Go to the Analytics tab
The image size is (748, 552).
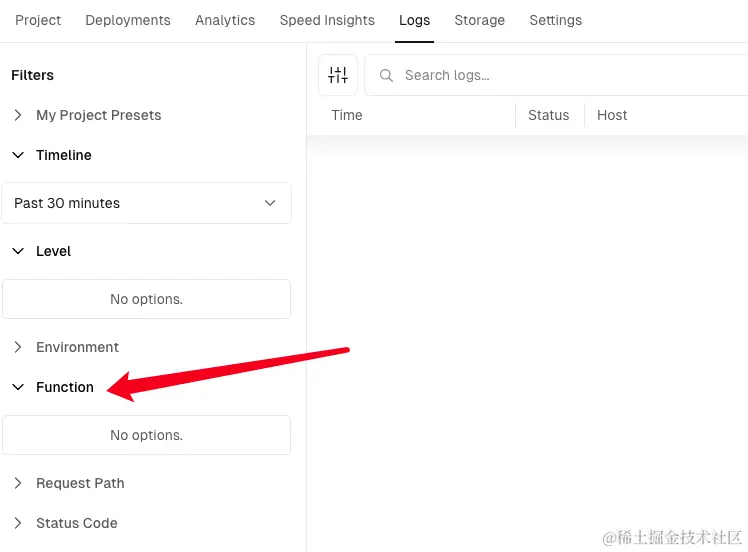click(x=225, y=20)
